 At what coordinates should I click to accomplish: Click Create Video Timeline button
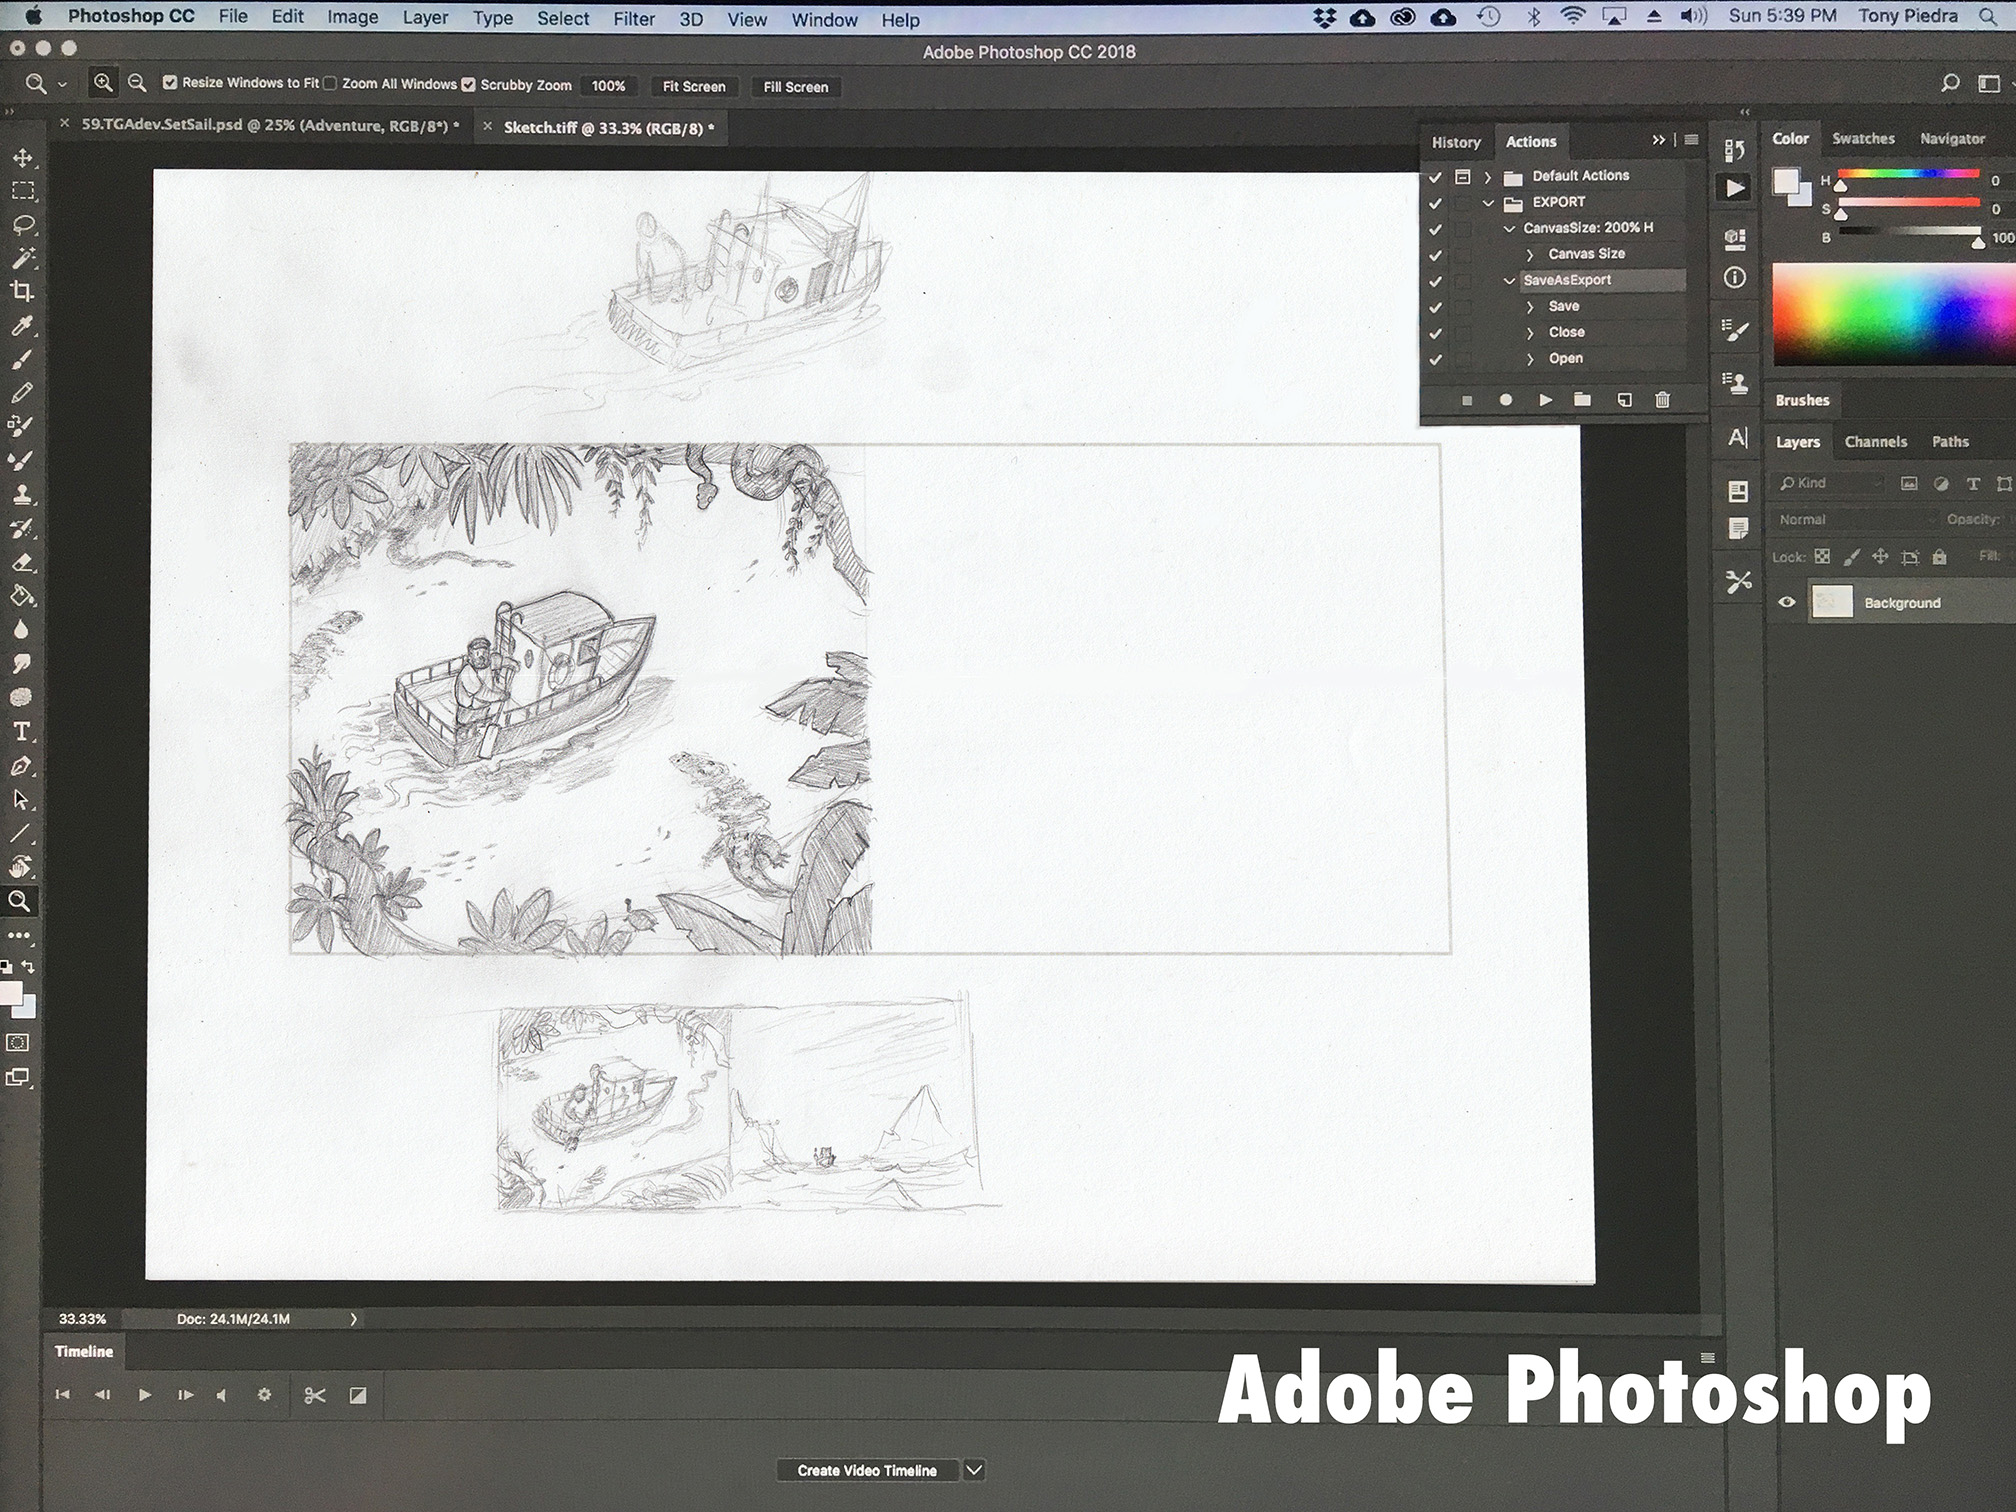[x=867, y=1470]
